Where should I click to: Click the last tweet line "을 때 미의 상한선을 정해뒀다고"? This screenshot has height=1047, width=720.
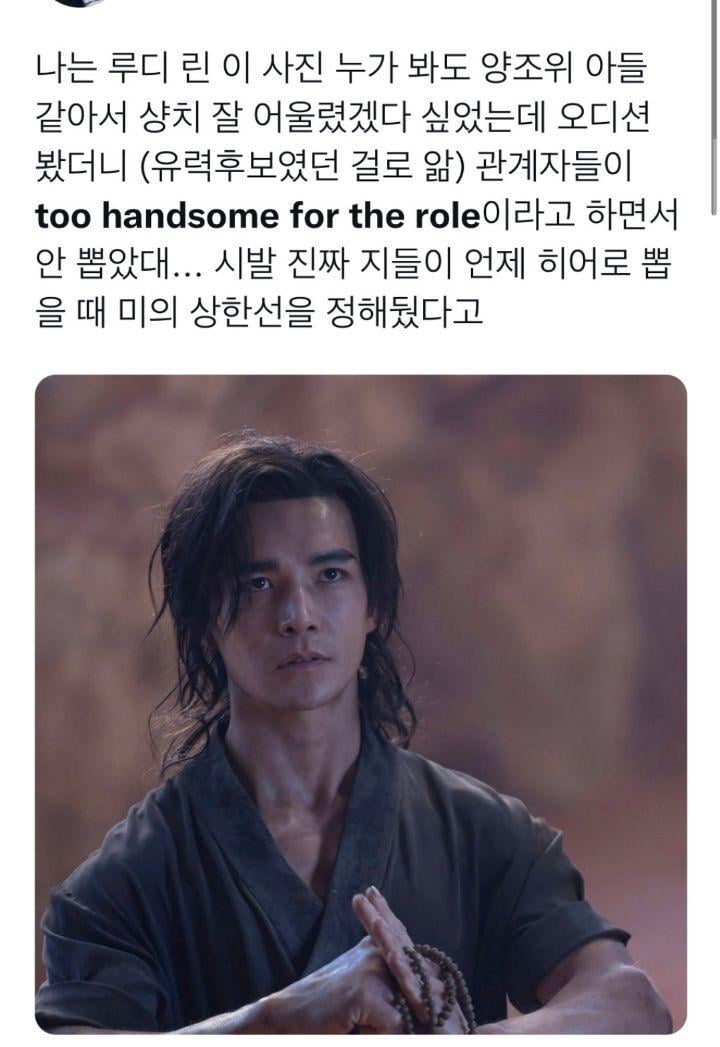click(259, 312)
